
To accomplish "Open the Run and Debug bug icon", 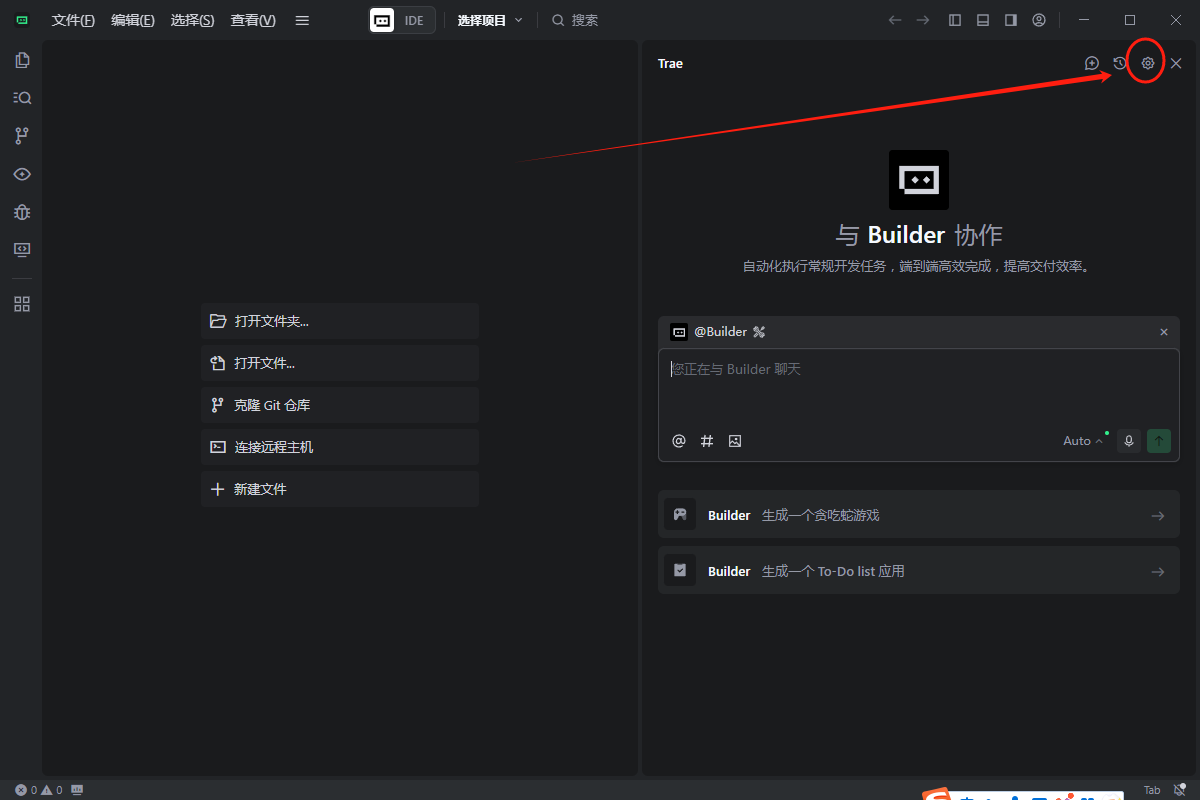I will pos(22,212).
